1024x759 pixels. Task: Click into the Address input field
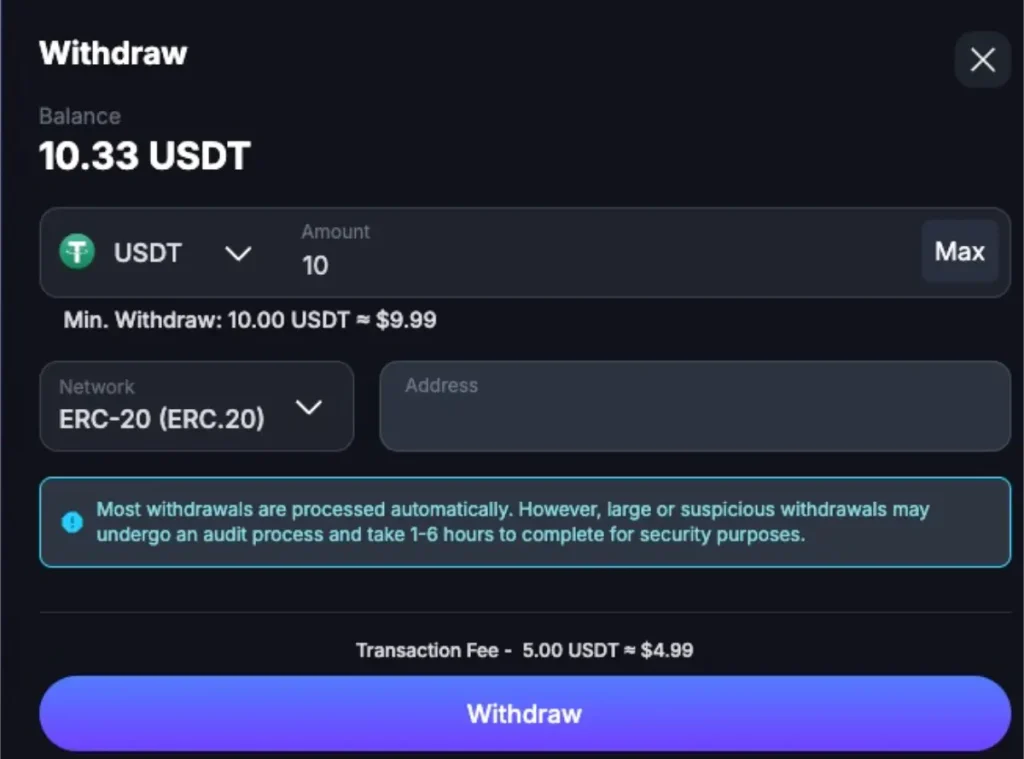pos(694,415)
